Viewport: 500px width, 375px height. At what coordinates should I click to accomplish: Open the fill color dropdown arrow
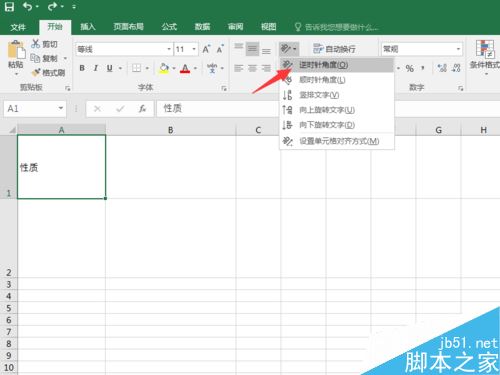(174, 68)
